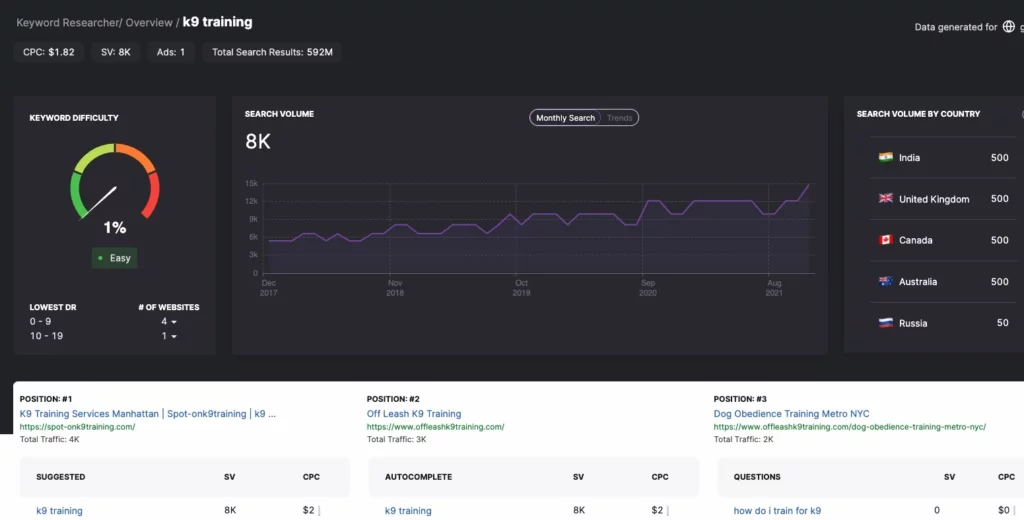1024x520 pixels.
Task: Click the Canada flag icon
Action: pyautogui.click(x=885, y=240)
